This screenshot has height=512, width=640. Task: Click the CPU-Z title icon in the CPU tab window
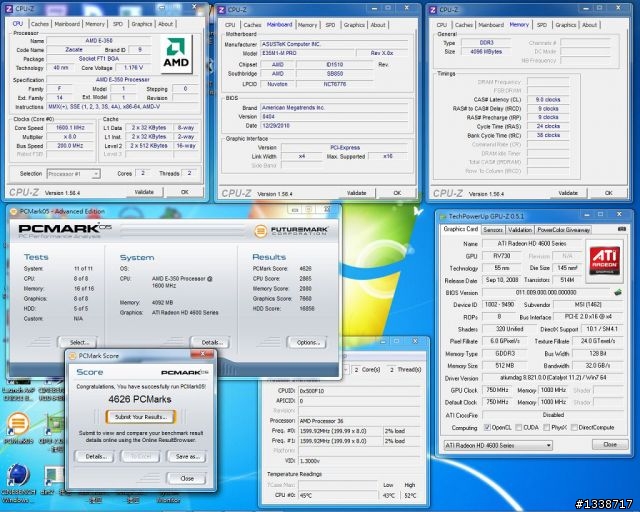click(9, 8)
